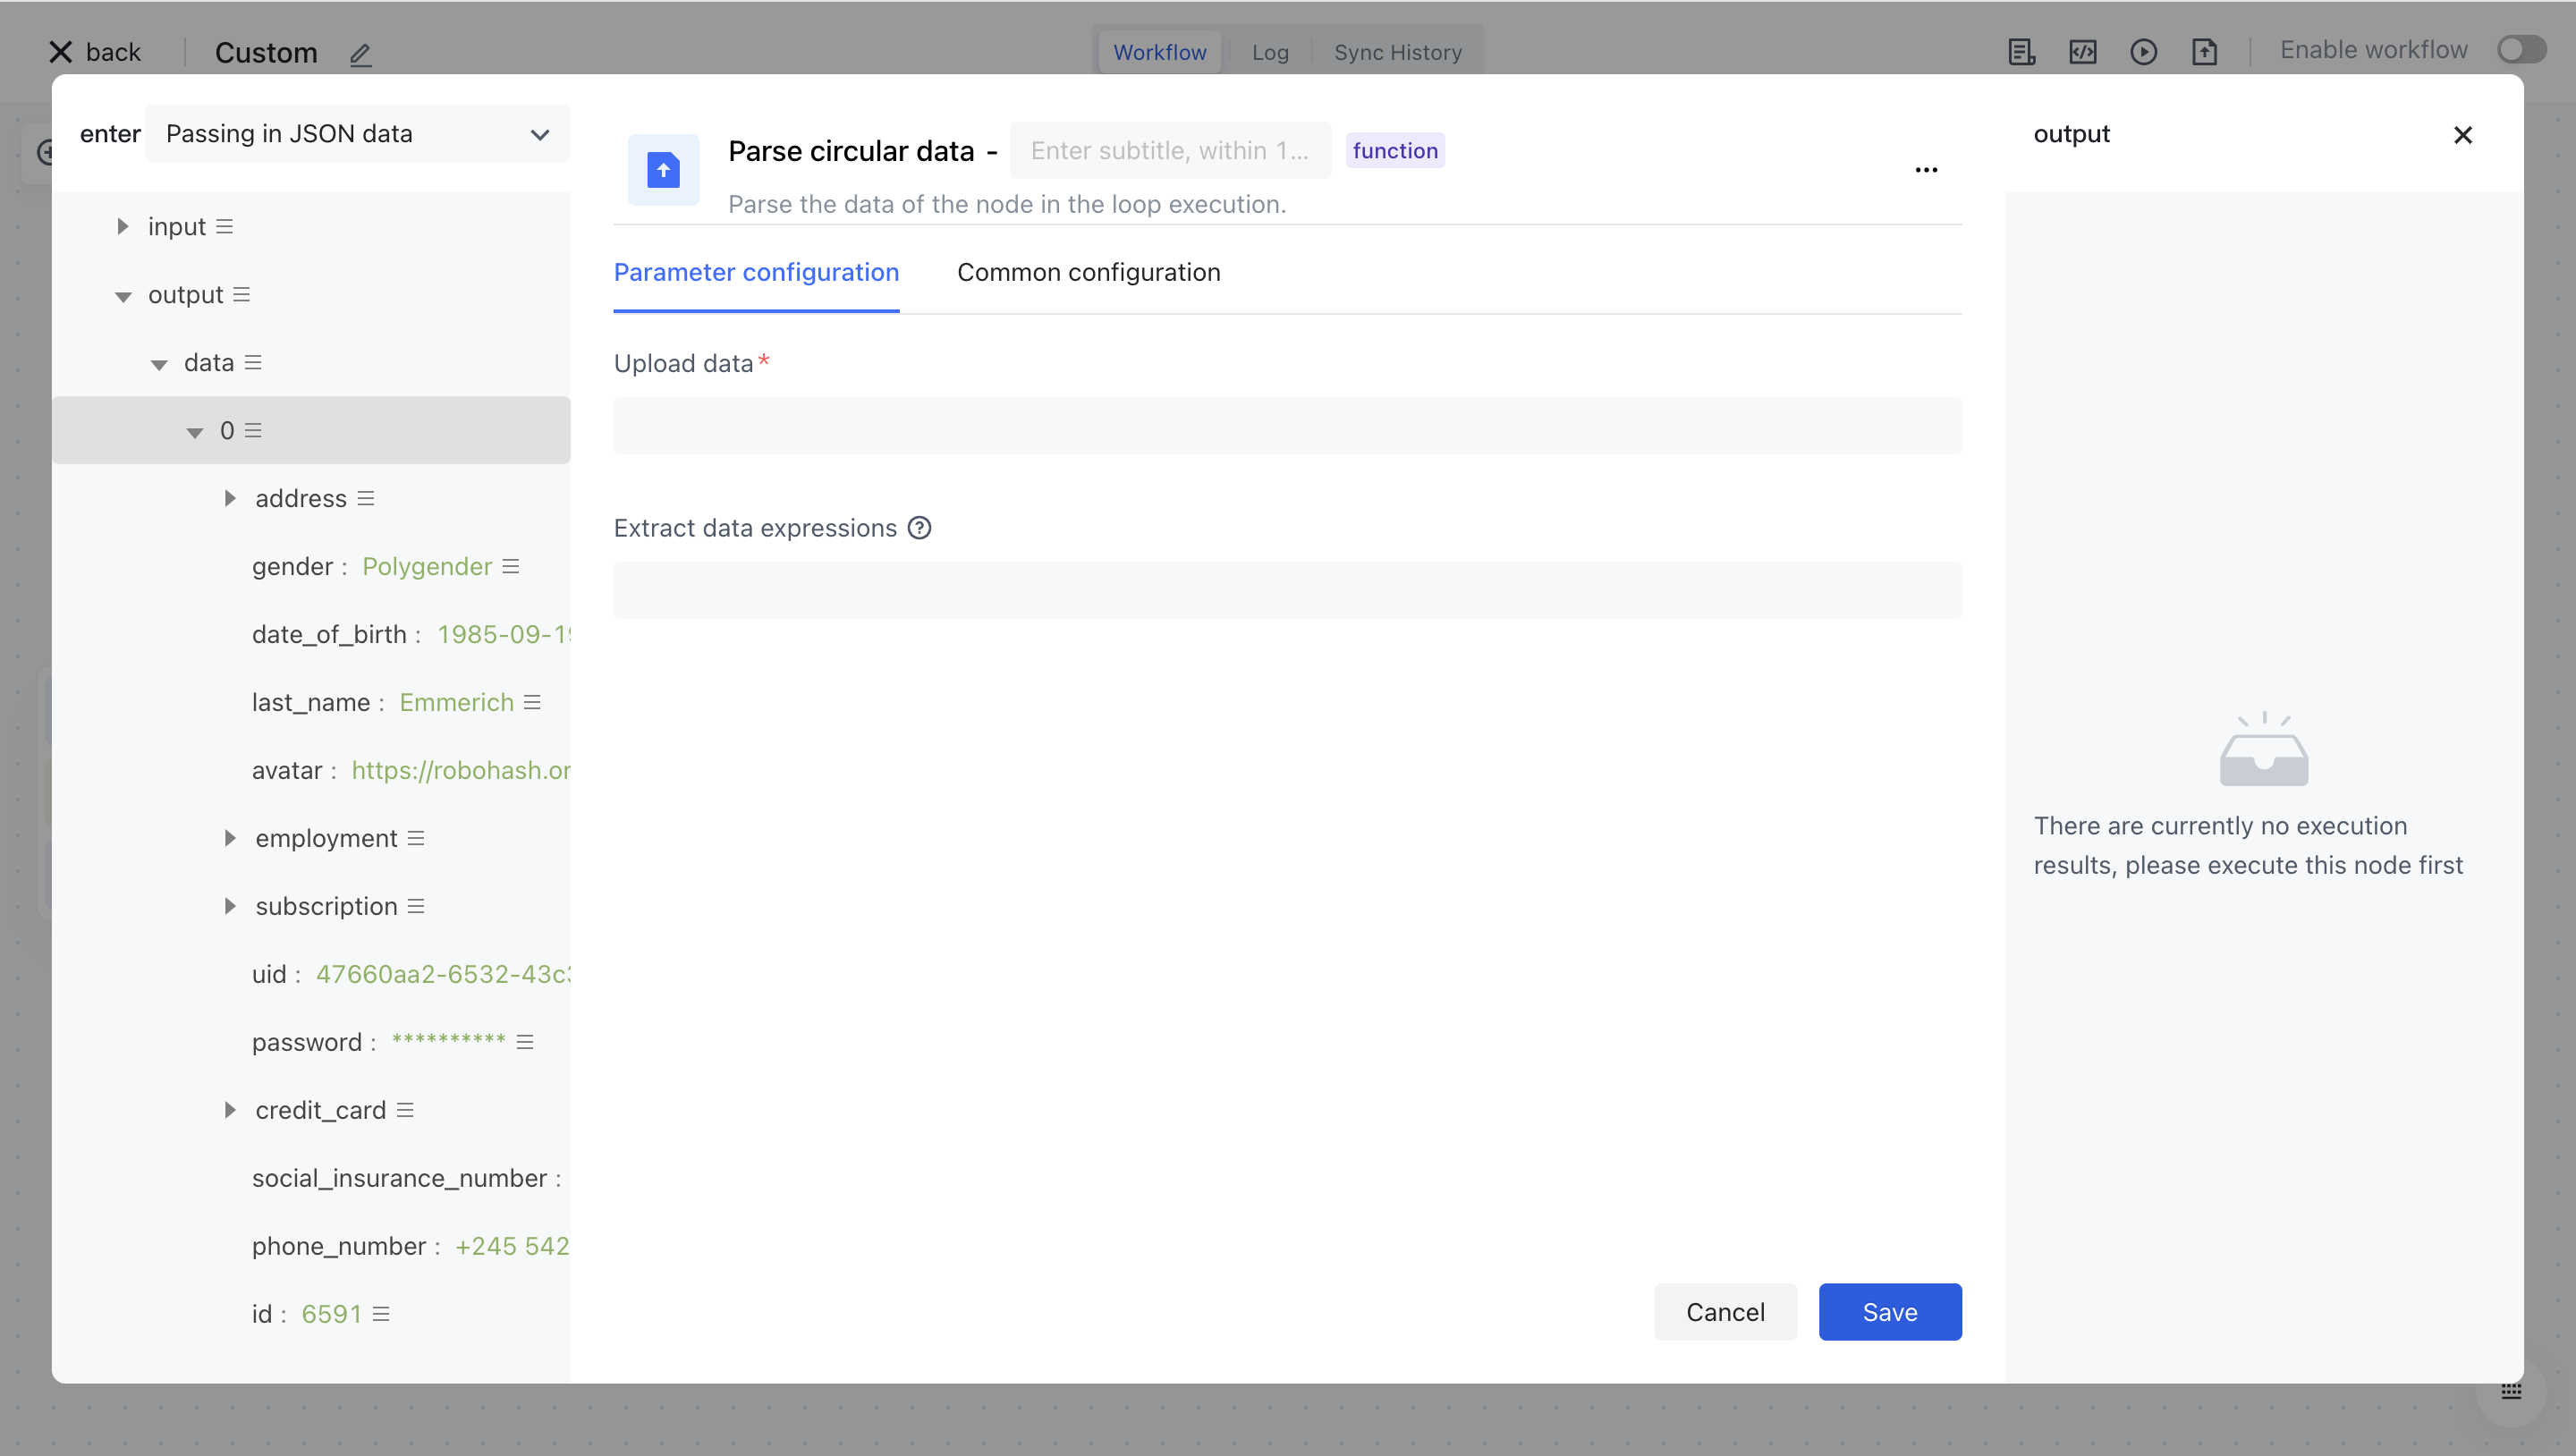This screenshot has height=1456, width=2576.
Task: Click the Cancel button
Action: pyautogui.click(x=1725, y=1312)
